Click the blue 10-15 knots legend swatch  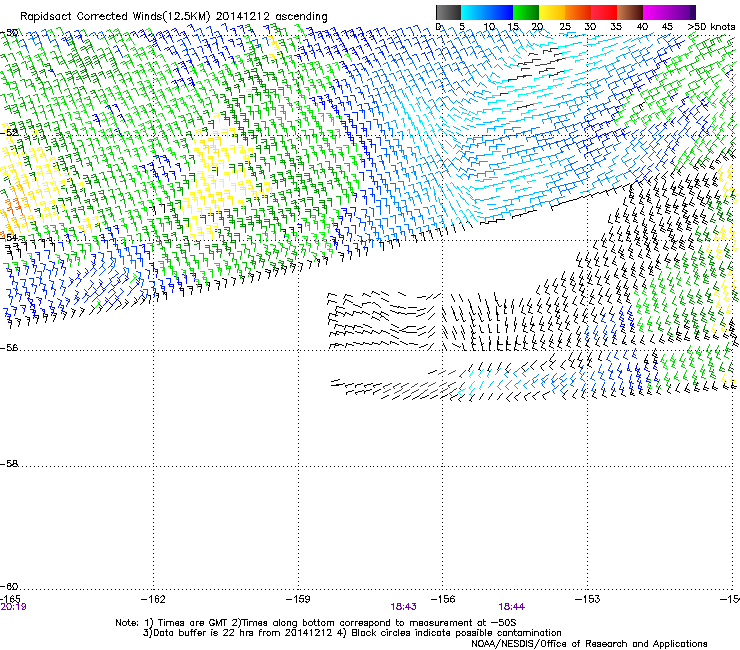click(500, 12)
